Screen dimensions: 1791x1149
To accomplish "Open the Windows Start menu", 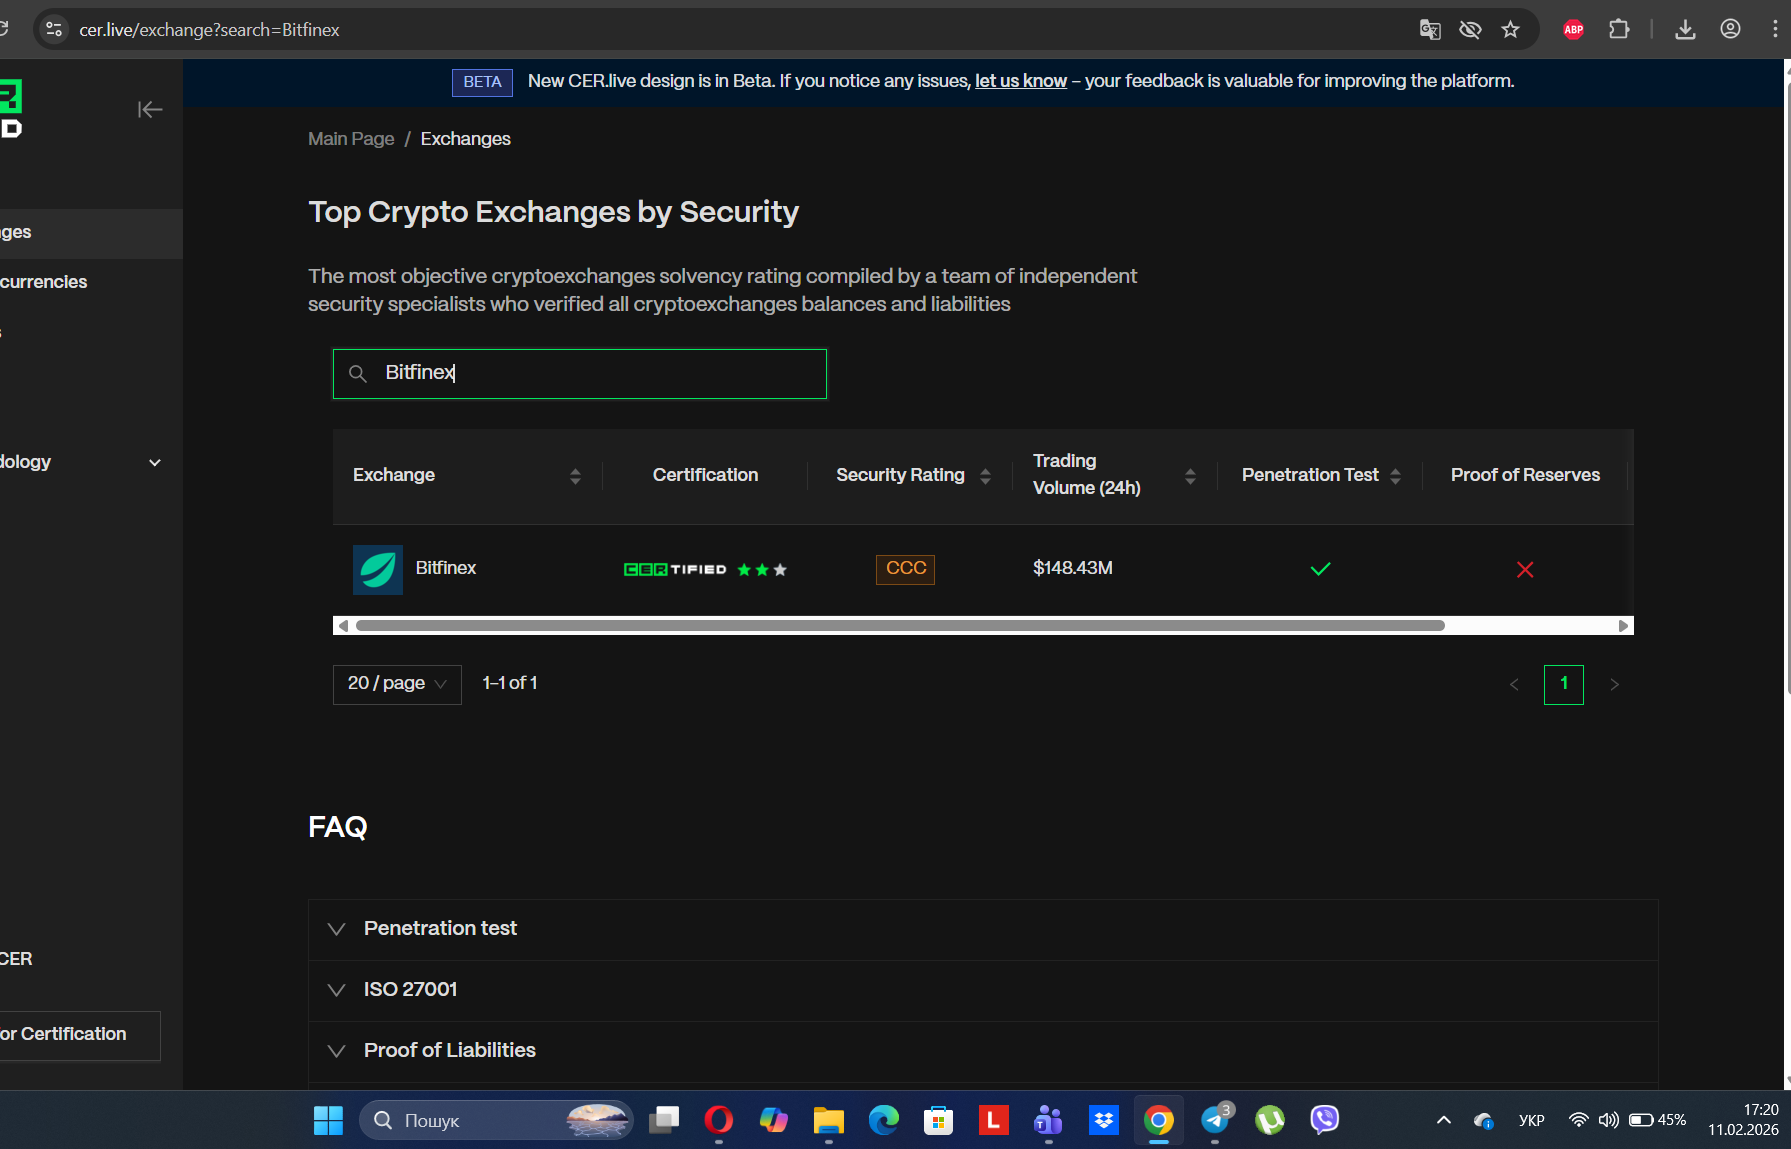I will coord(328,1120).
